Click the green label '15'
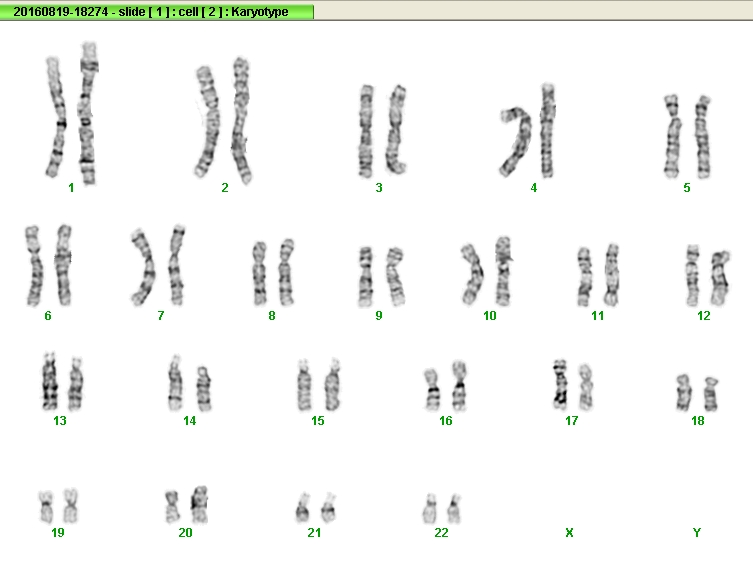This screenshot has height=579, width=753. 317,421
